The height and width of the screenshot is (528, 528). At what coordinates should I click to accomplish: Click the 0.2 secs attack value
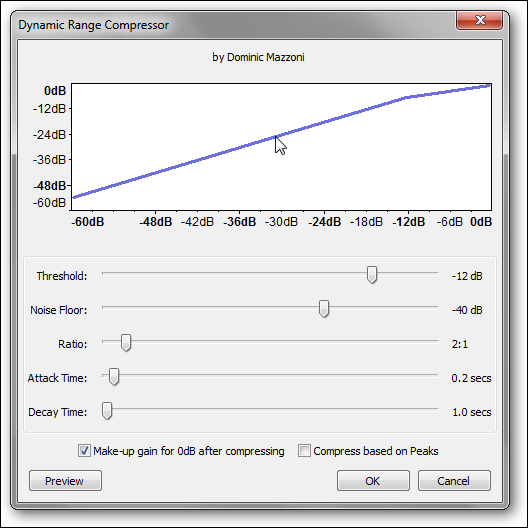coord(471,378)
